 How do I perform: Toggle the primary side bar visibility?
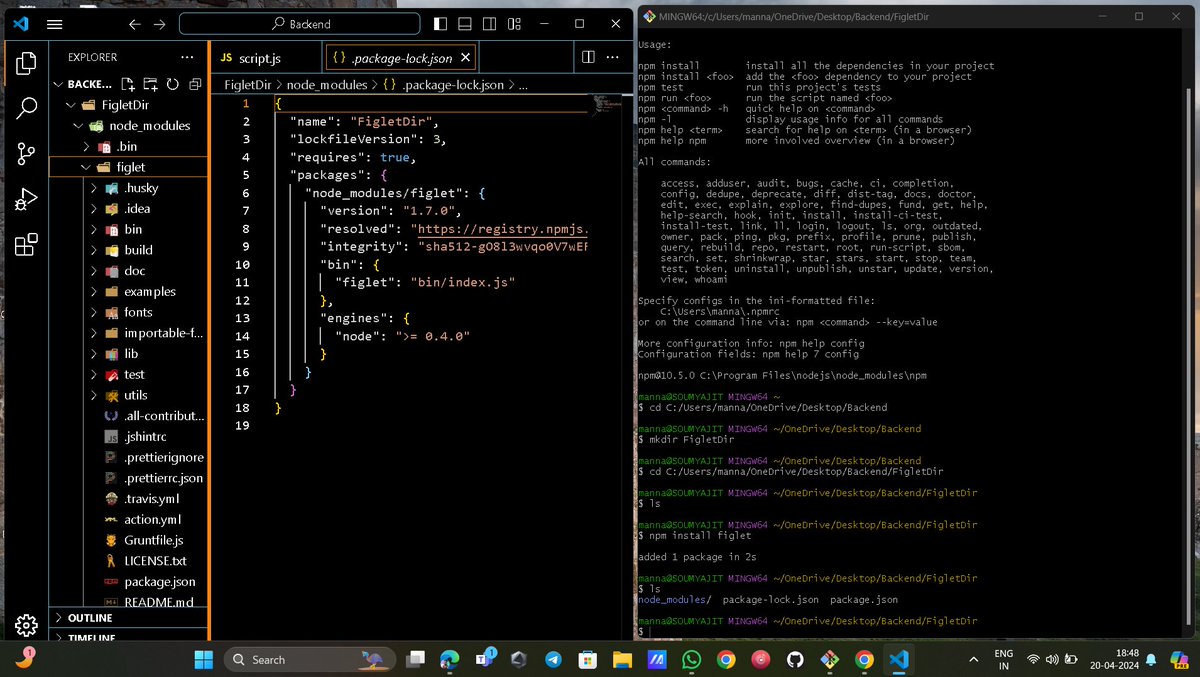[441, 24]
